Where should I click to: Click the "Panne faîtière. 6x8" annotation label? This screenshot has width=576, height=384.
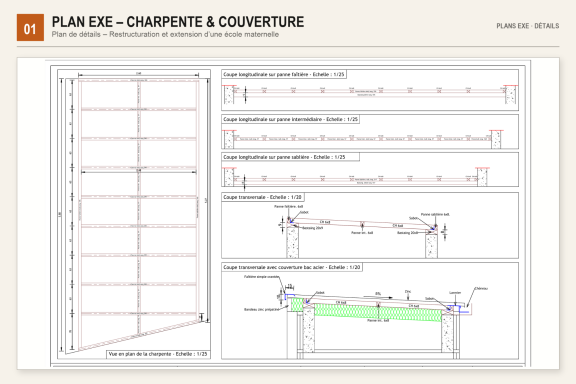point(288,207)
